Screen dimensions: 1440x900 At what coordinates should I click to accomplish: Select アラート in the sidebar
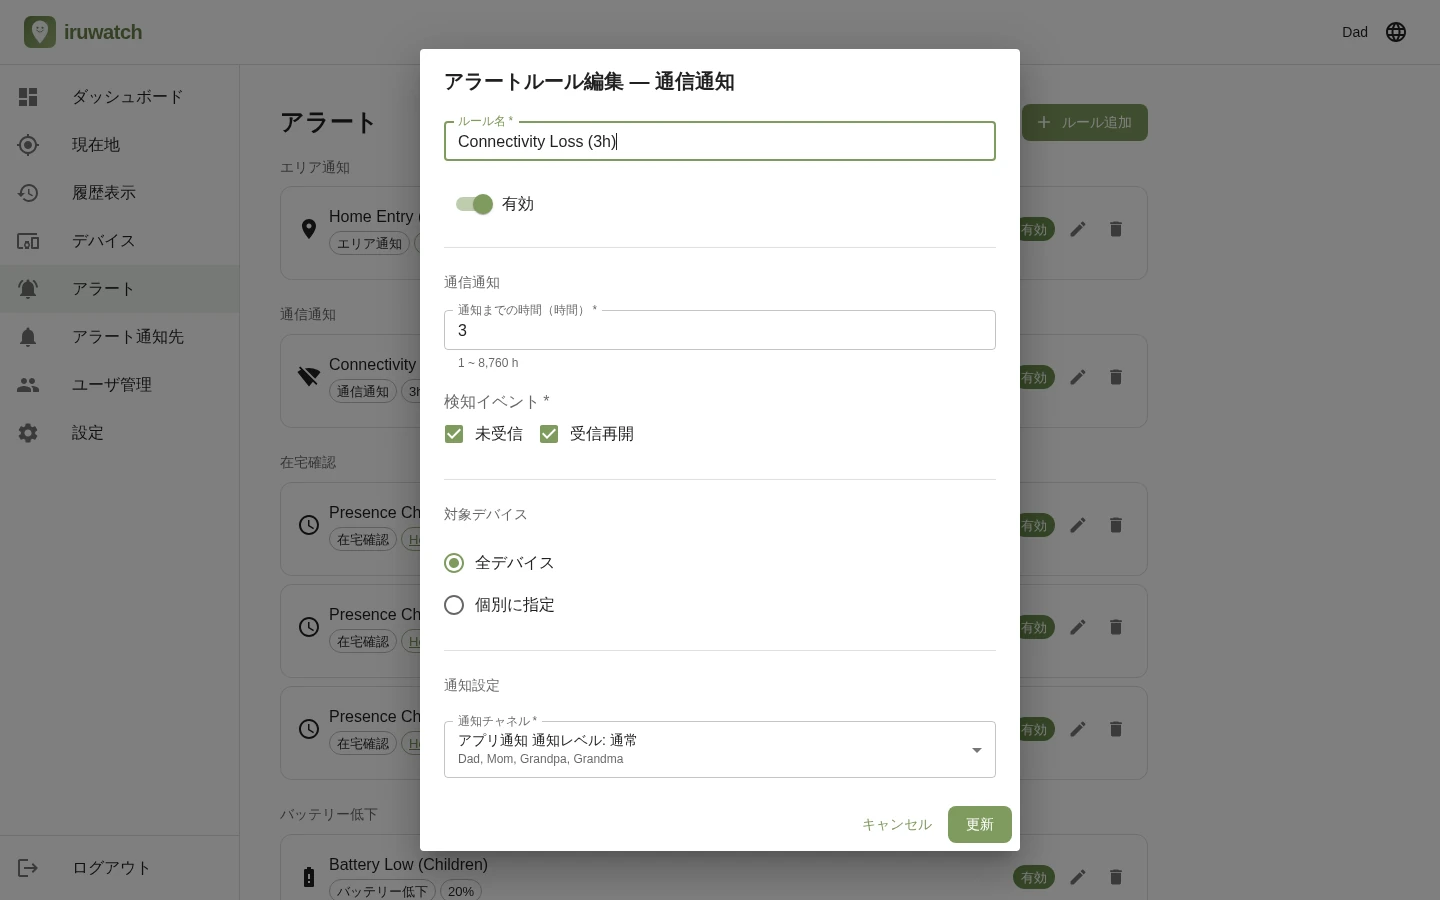(x=120, y=289)
